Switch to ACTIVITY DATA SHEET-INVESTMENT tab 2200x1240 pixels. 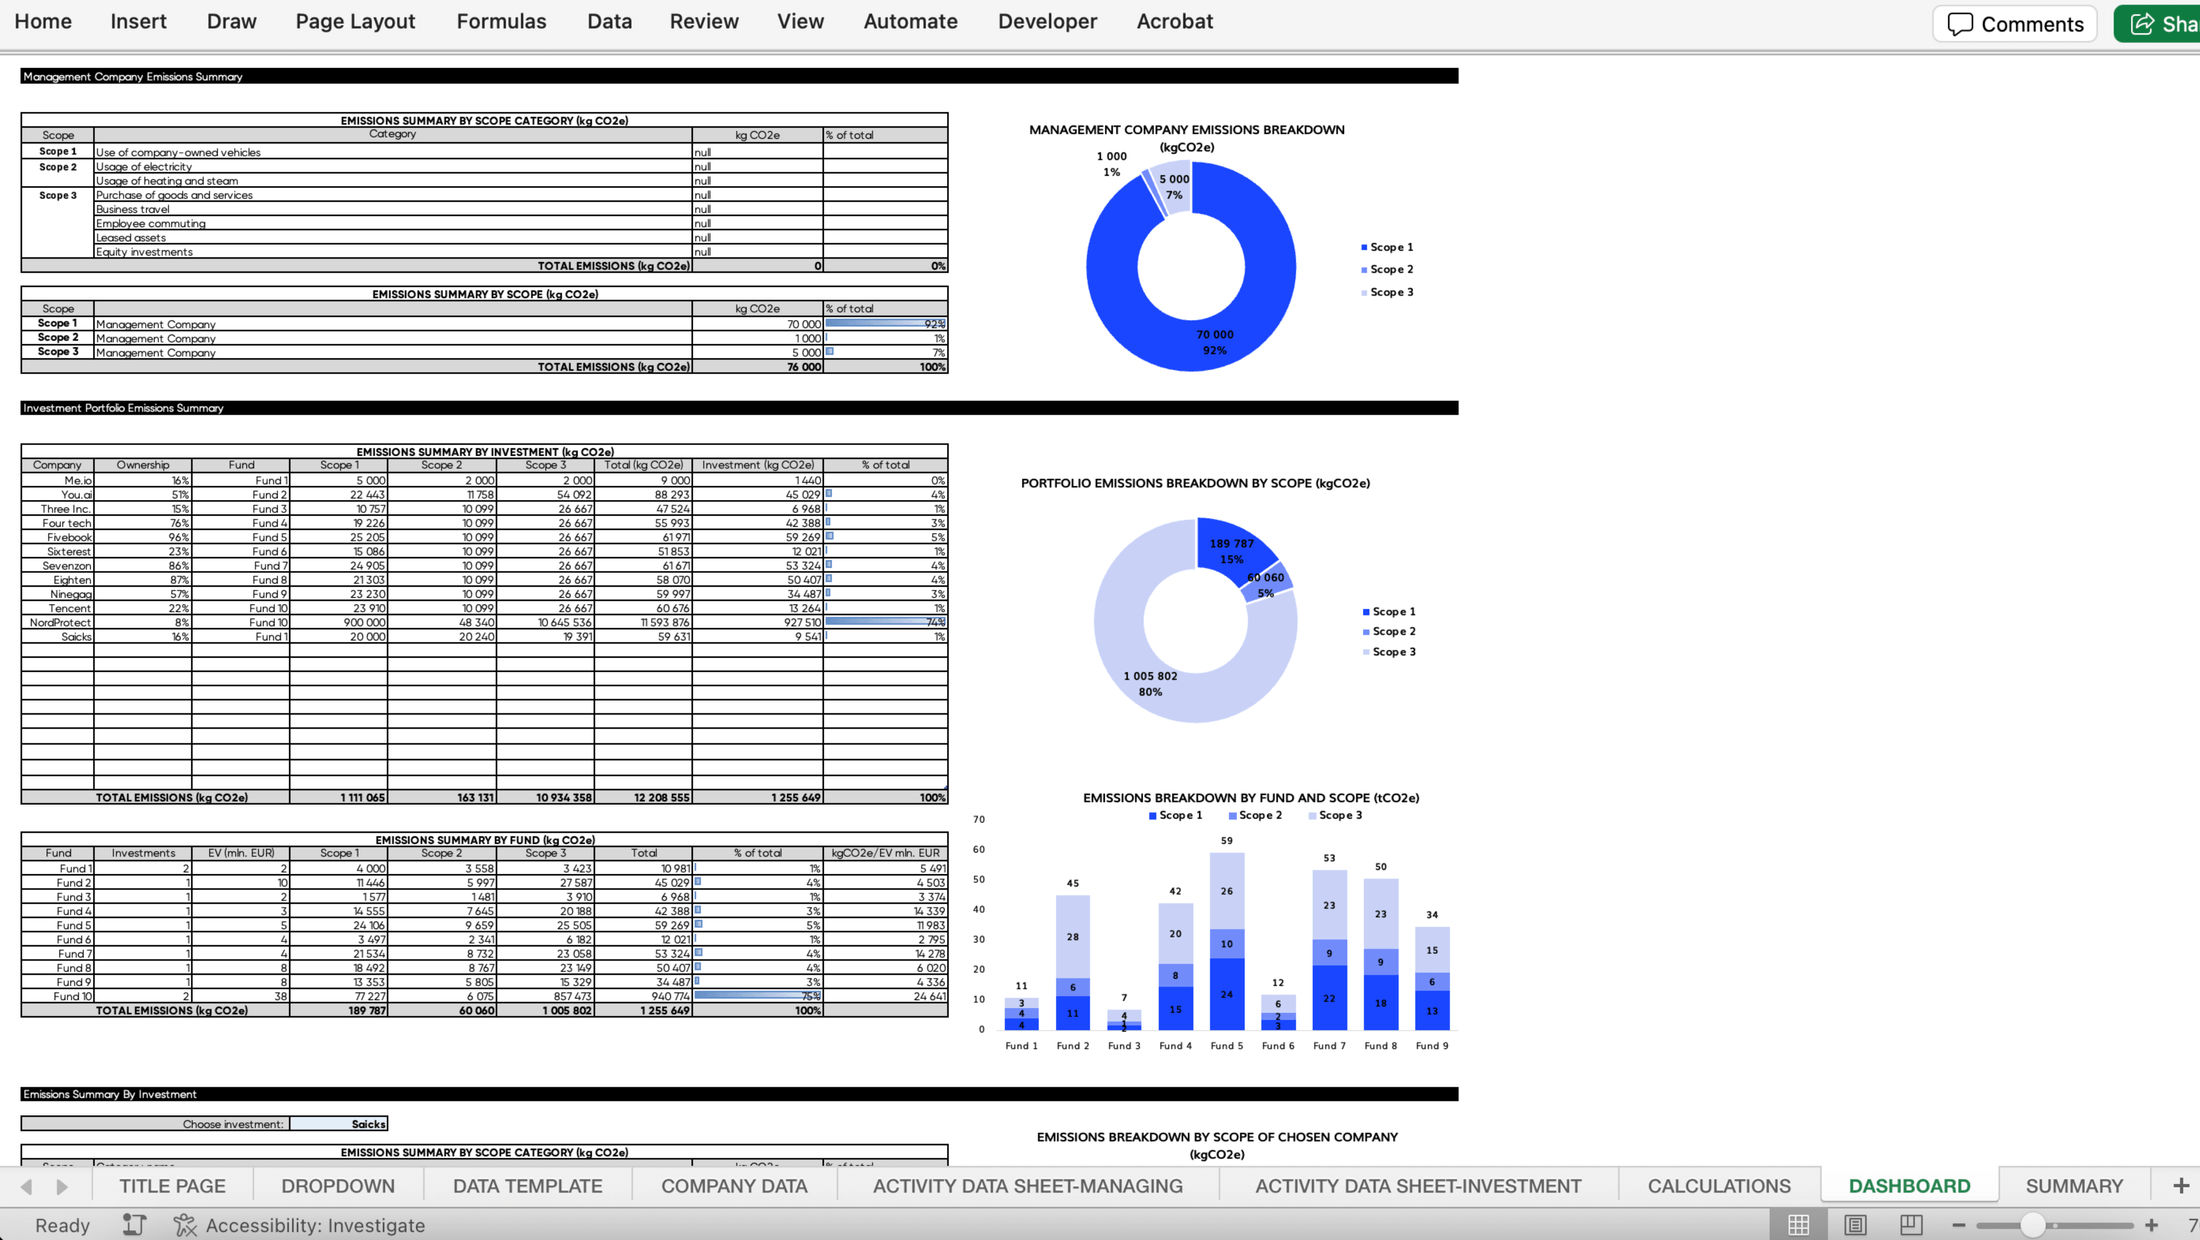(x=1418, y=1186)
